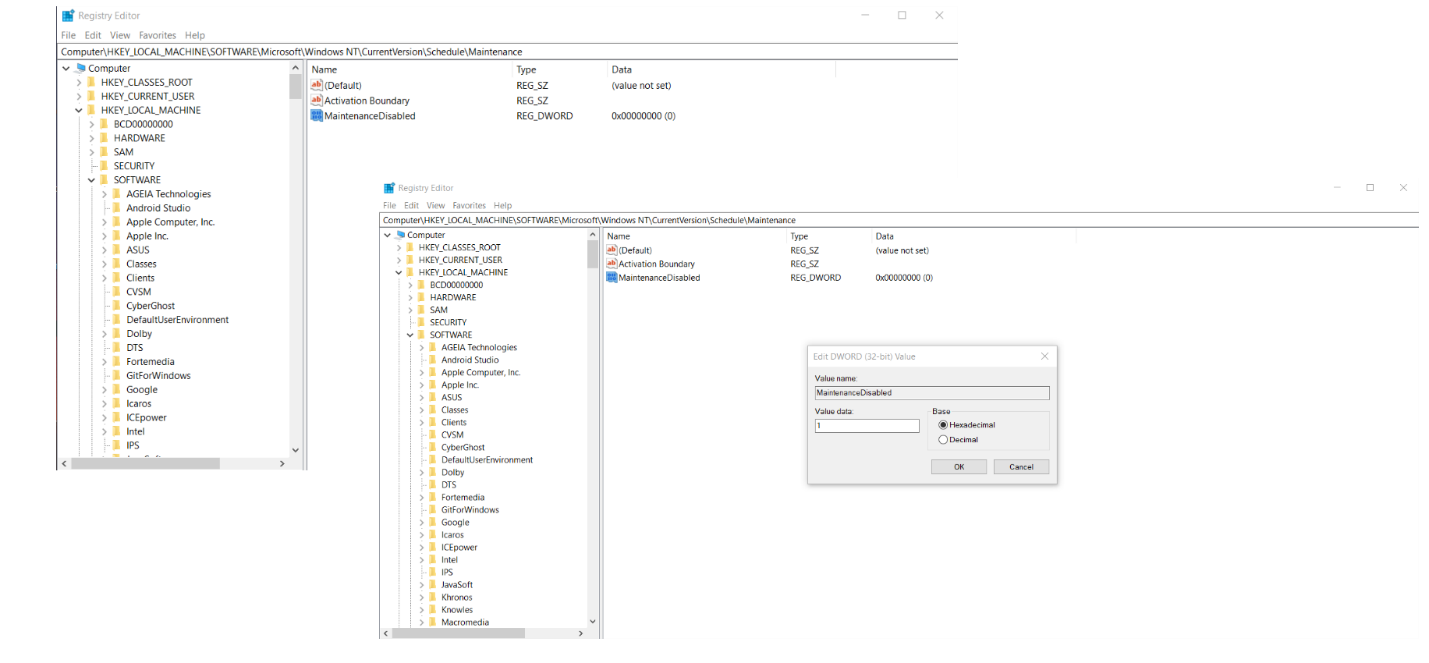
Task: Click DefaultUserEnvironment folder icon in larger window
Action: tap(433, 460)
